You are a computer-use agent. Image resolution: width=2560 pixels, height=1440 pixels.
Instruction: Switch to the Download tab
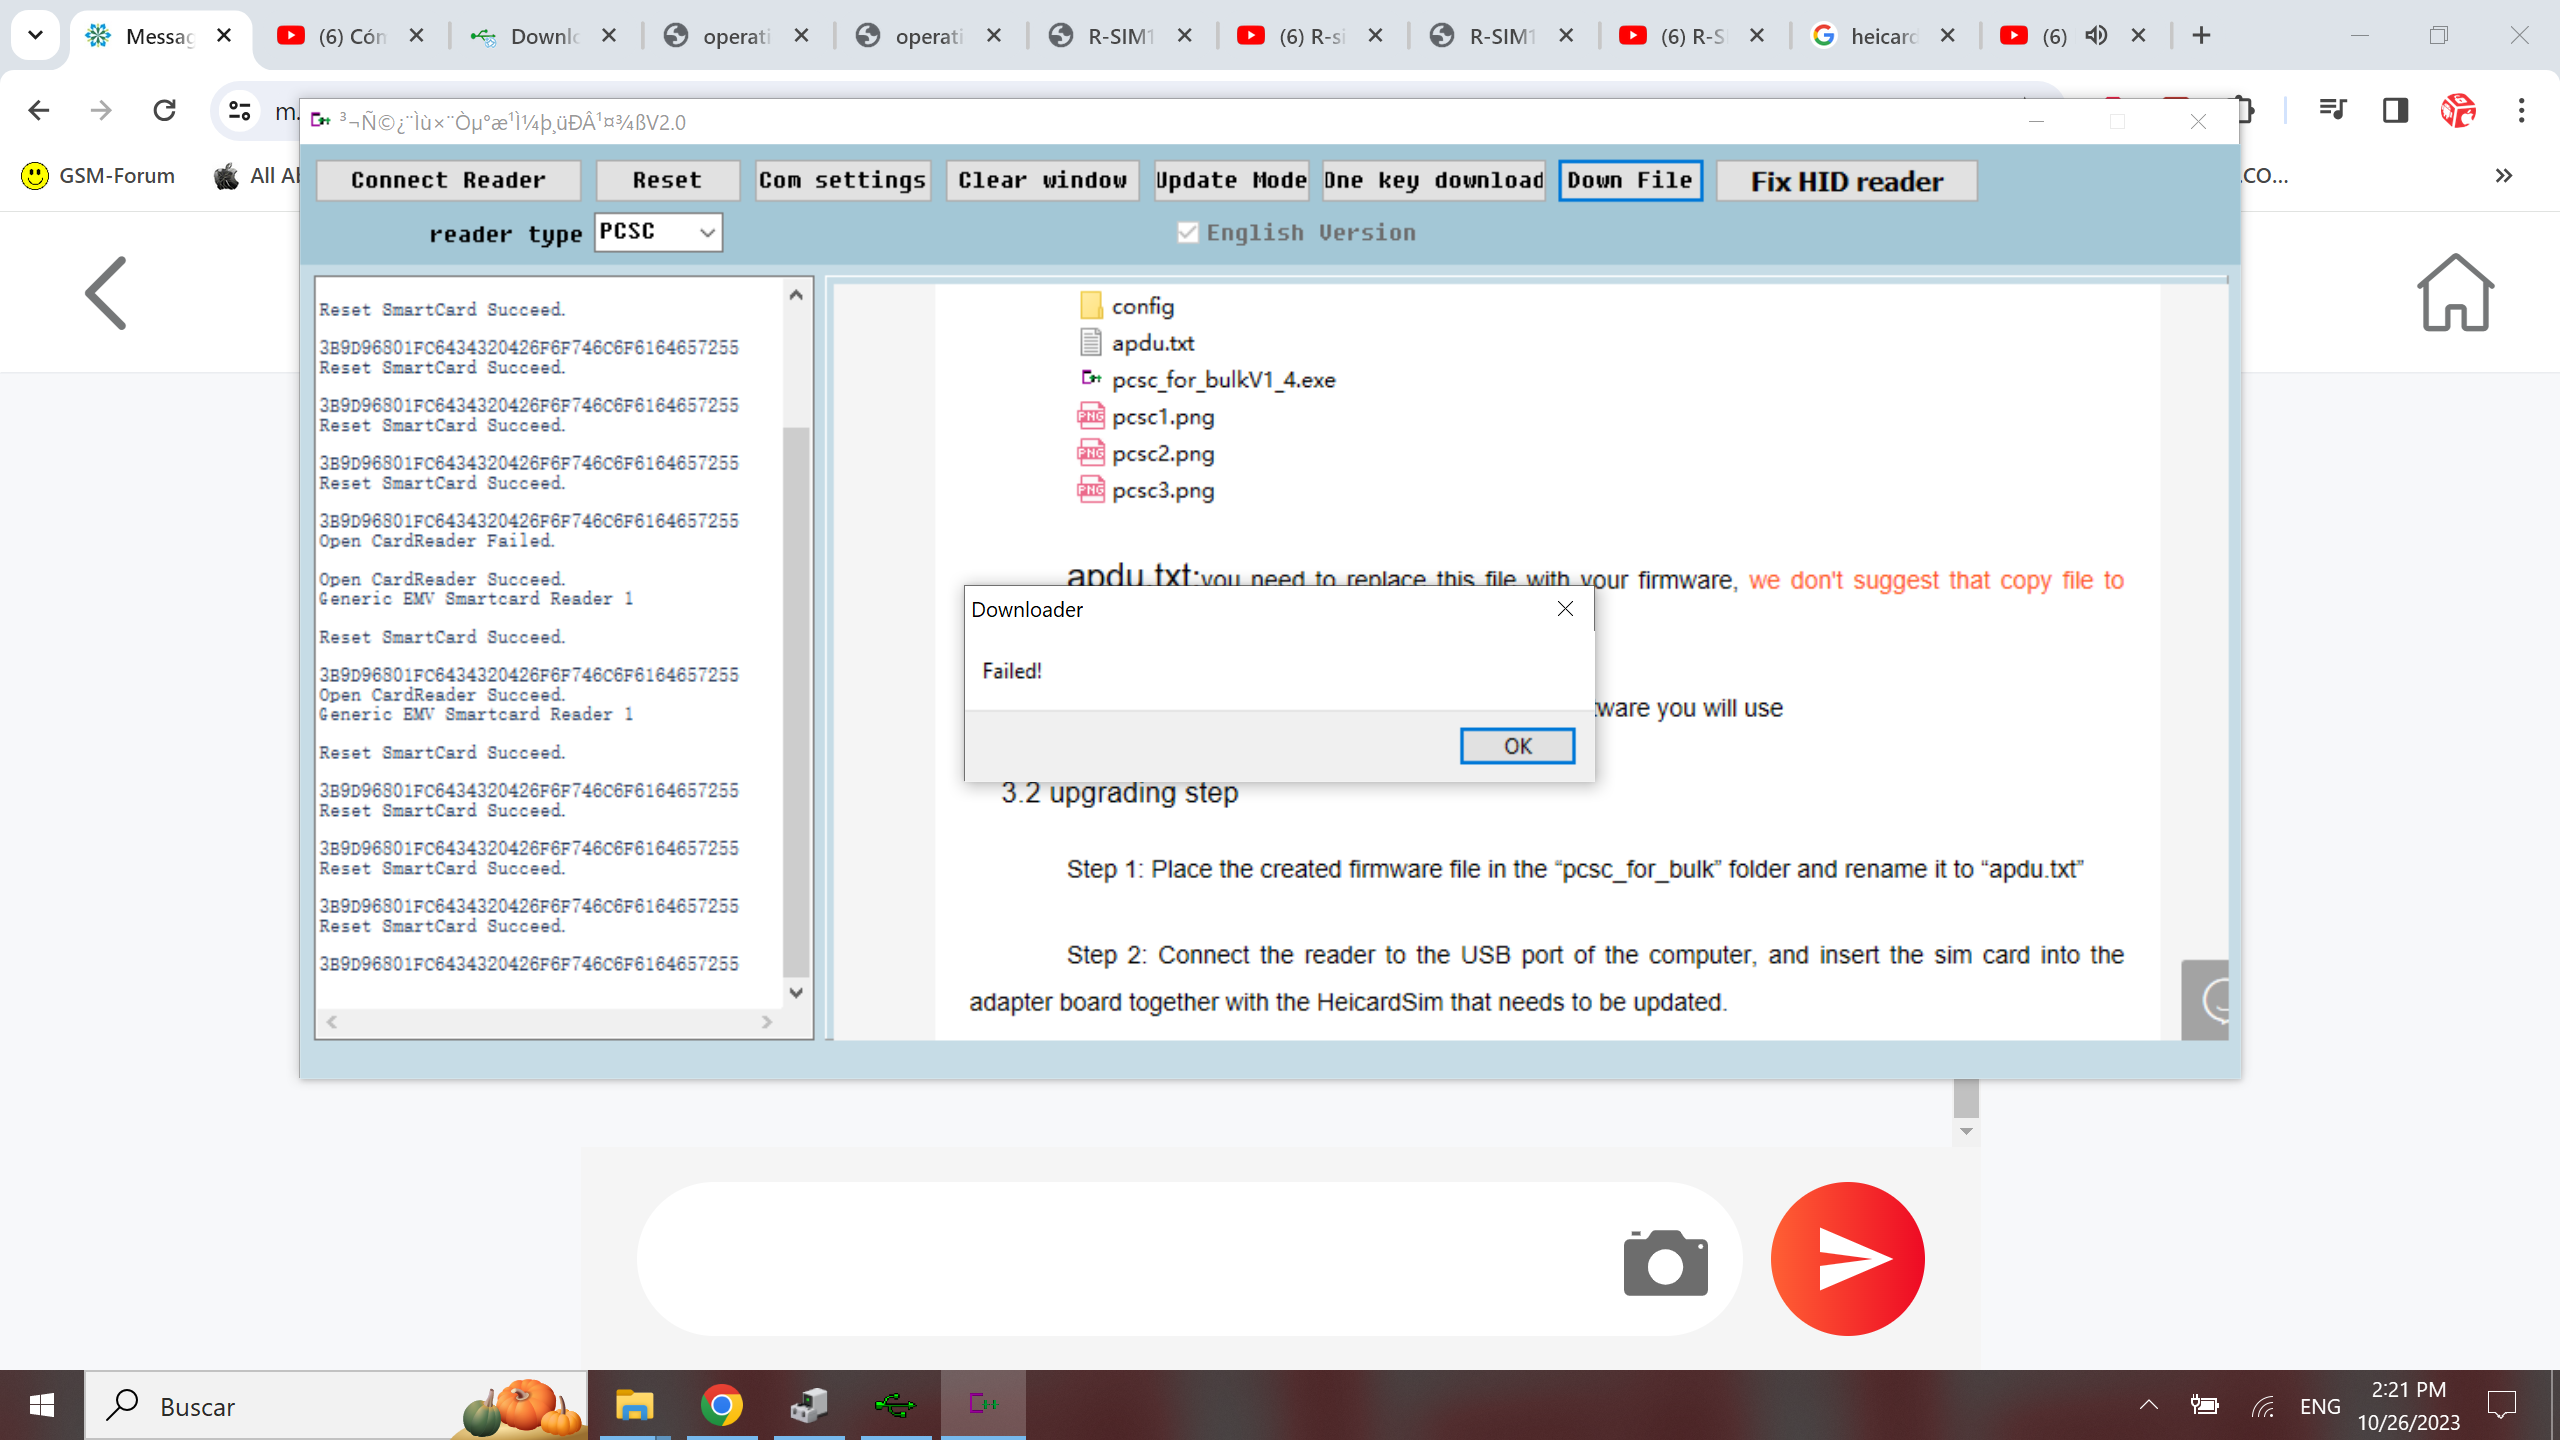pos(543,36)
